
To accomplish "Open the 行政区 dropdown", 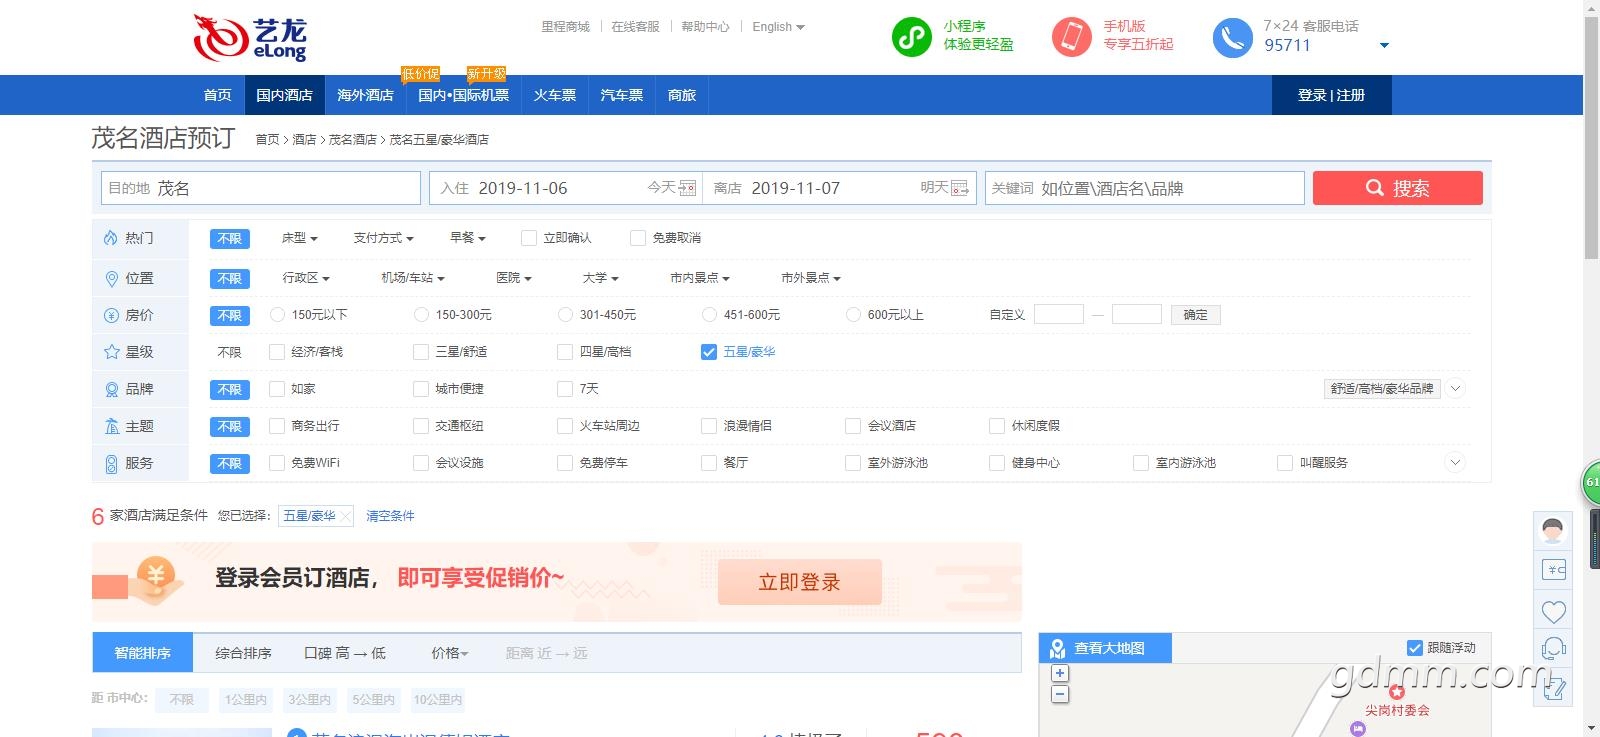I will coord(306,278).
